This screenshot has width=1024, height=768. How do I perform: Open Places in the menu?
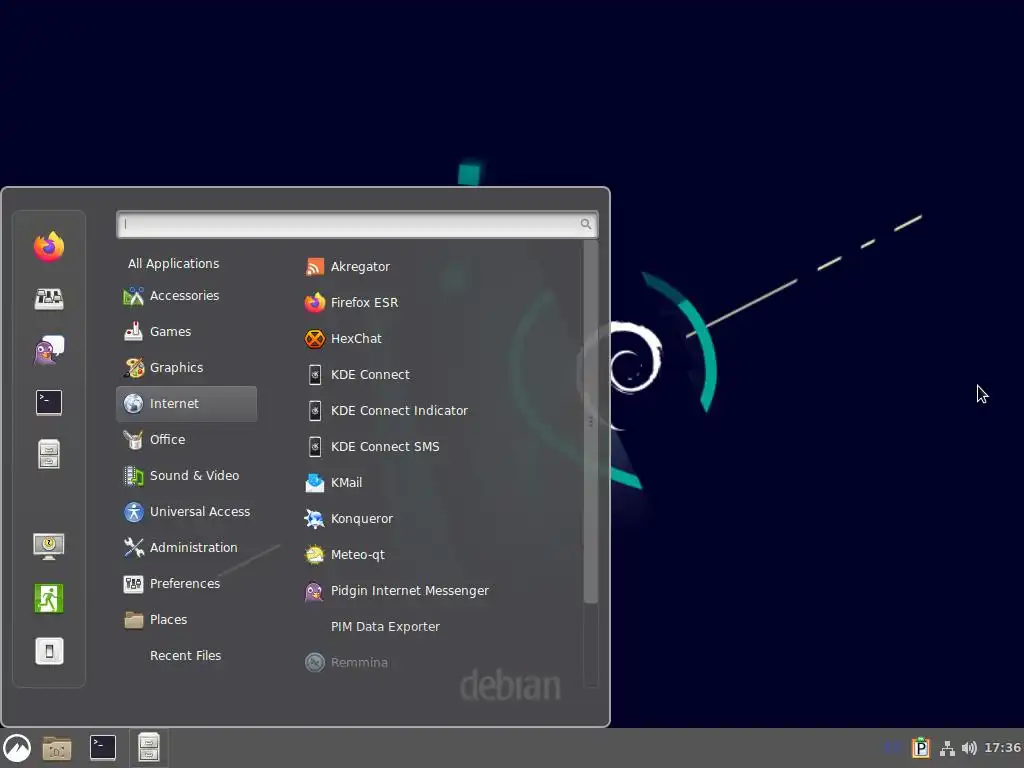click(x=186, y=619)
